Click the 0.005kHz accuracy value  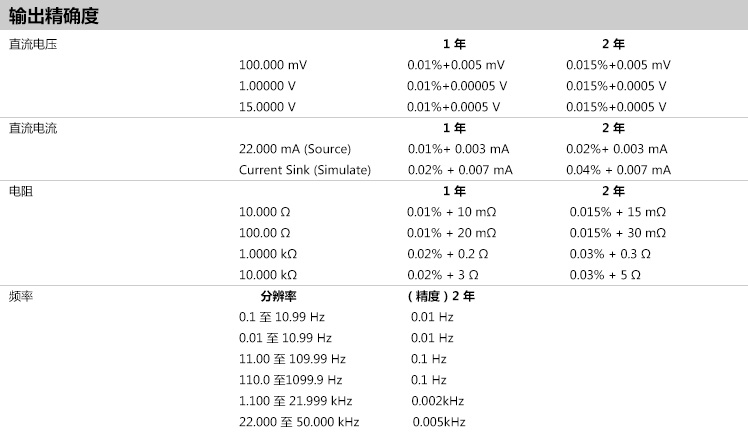tap(439, 422)
